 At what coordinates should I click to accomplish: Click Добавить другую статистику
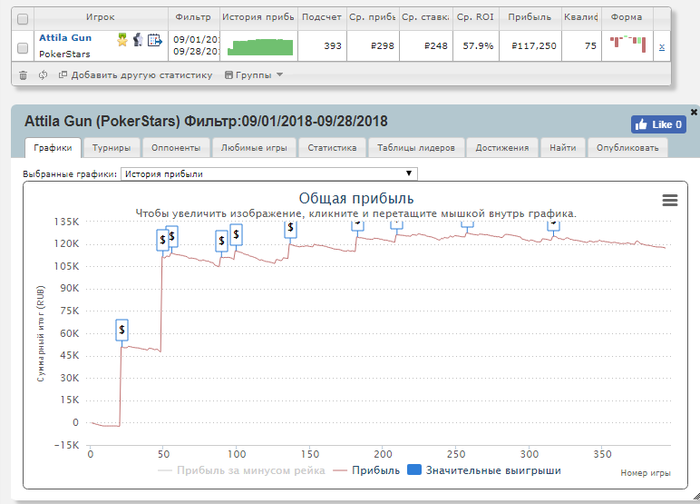coord(136,75)
